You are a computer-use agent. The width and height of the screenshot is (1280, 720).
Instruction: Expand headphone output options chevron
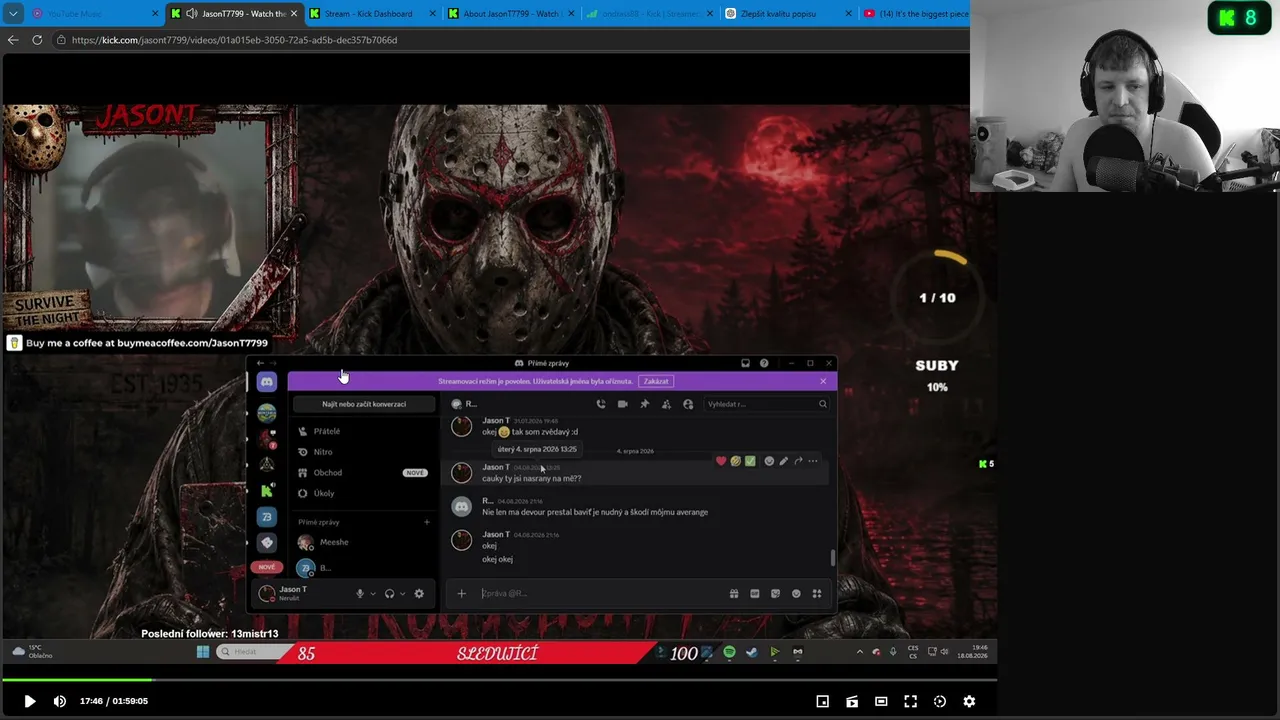402,594
